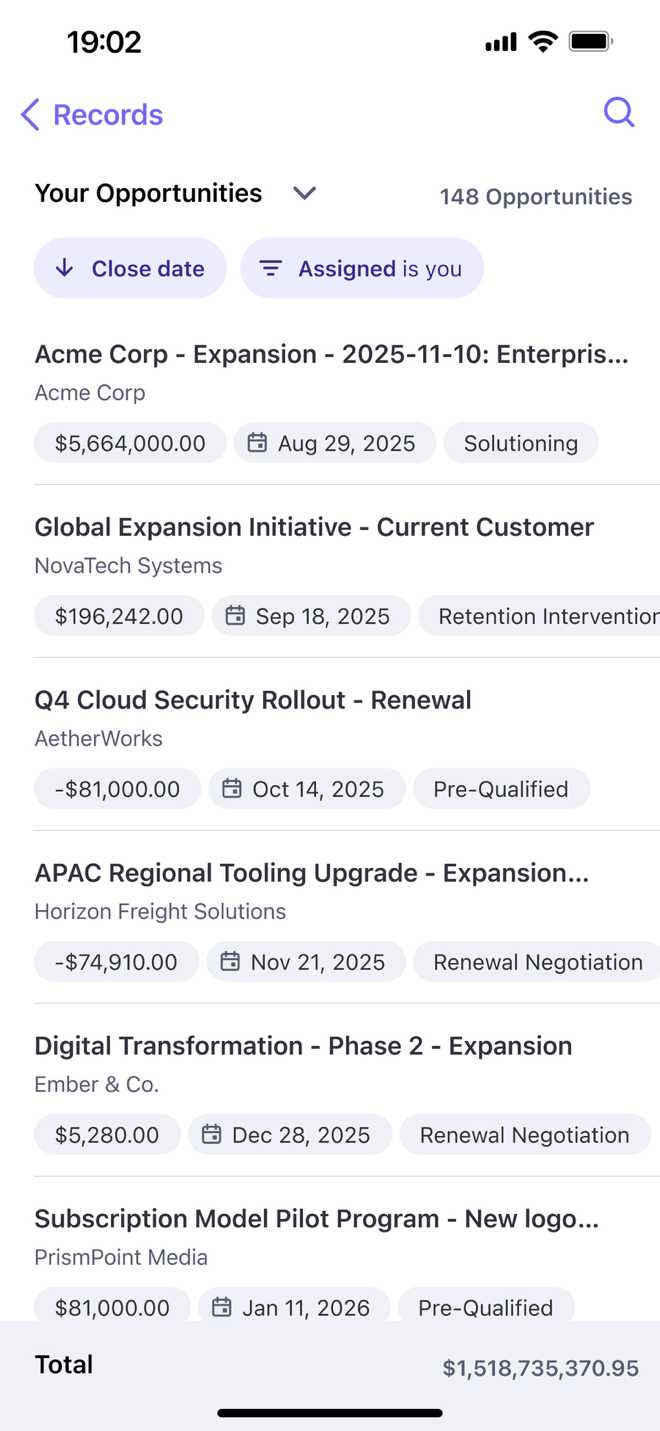Viewport: 660px width, 1431px height.
Task: Expand the Your Opportunities view dropdown chevron
Action: (x=305, y=193)
